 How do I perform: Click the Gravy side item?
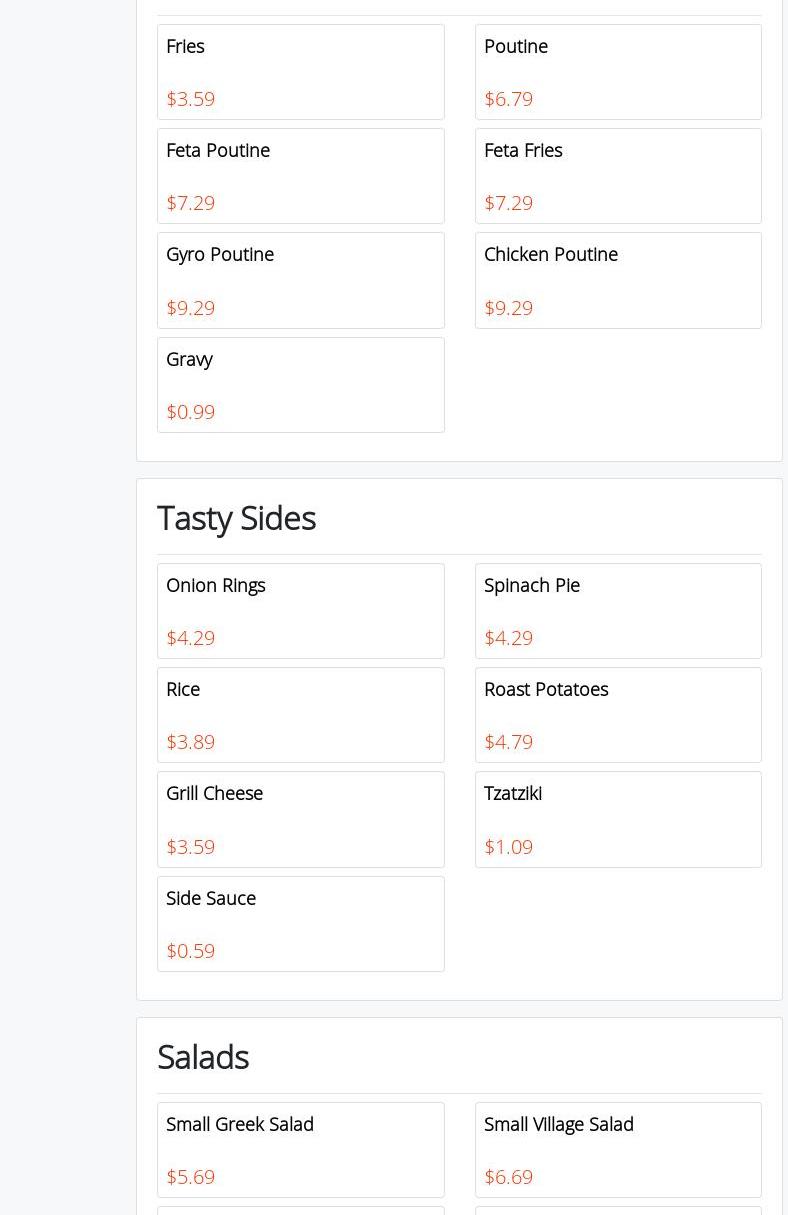point(300,385)
